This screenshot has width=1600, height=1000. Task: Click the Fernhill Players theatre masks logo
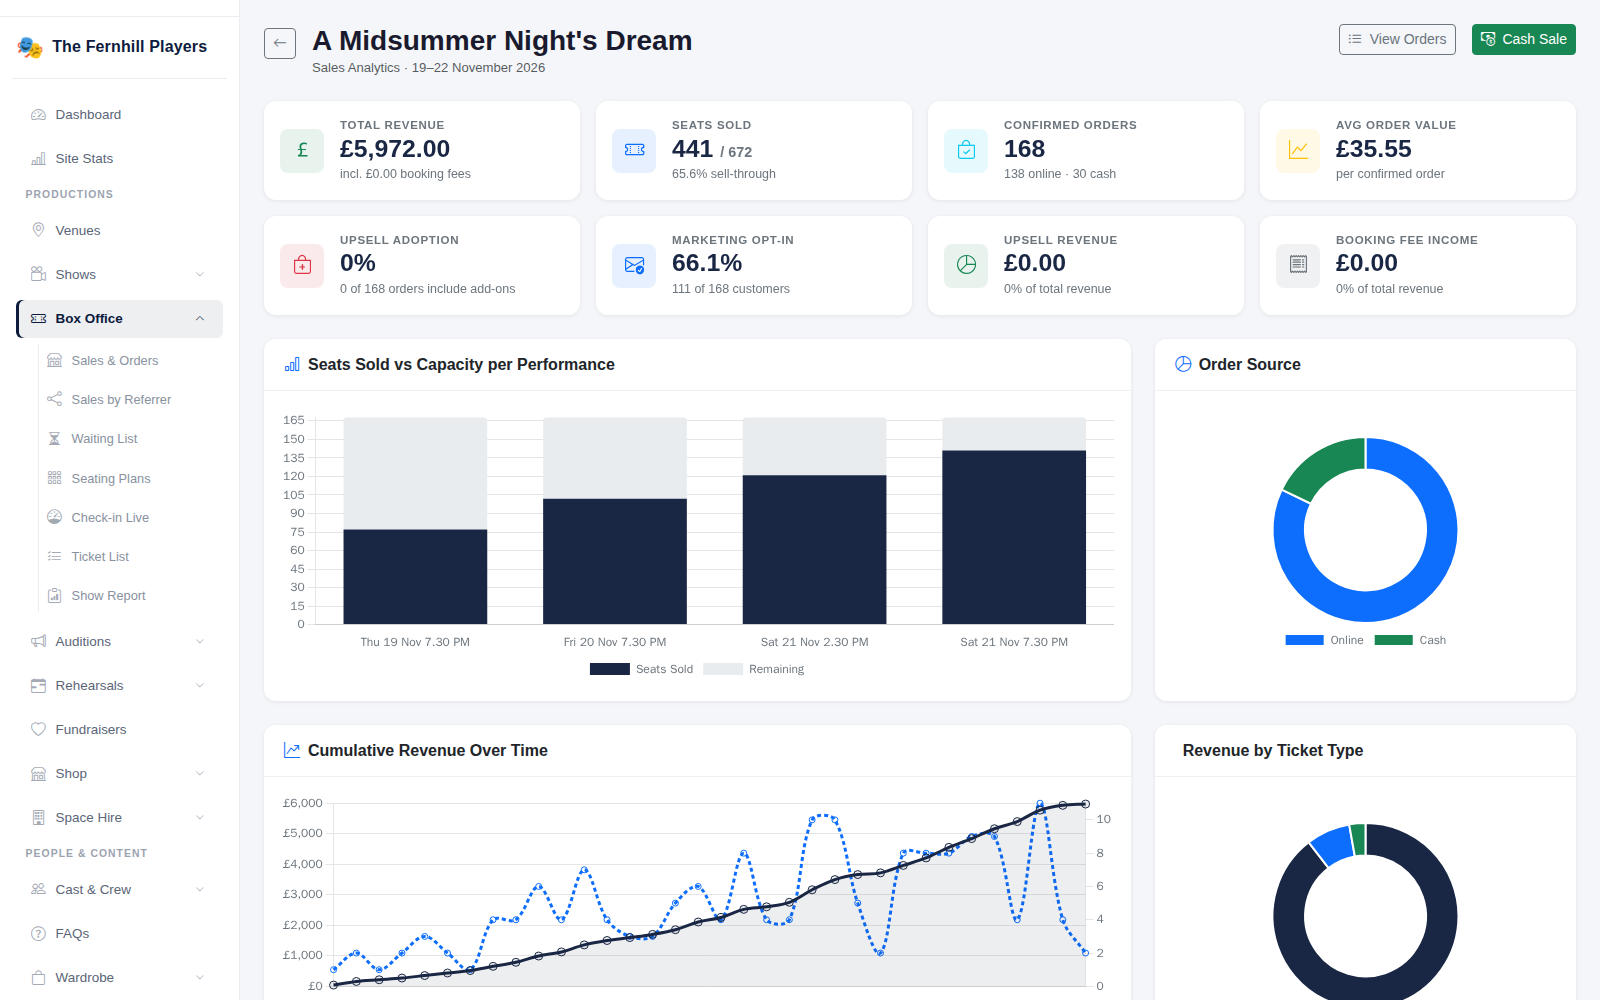(x=30, y=47)
